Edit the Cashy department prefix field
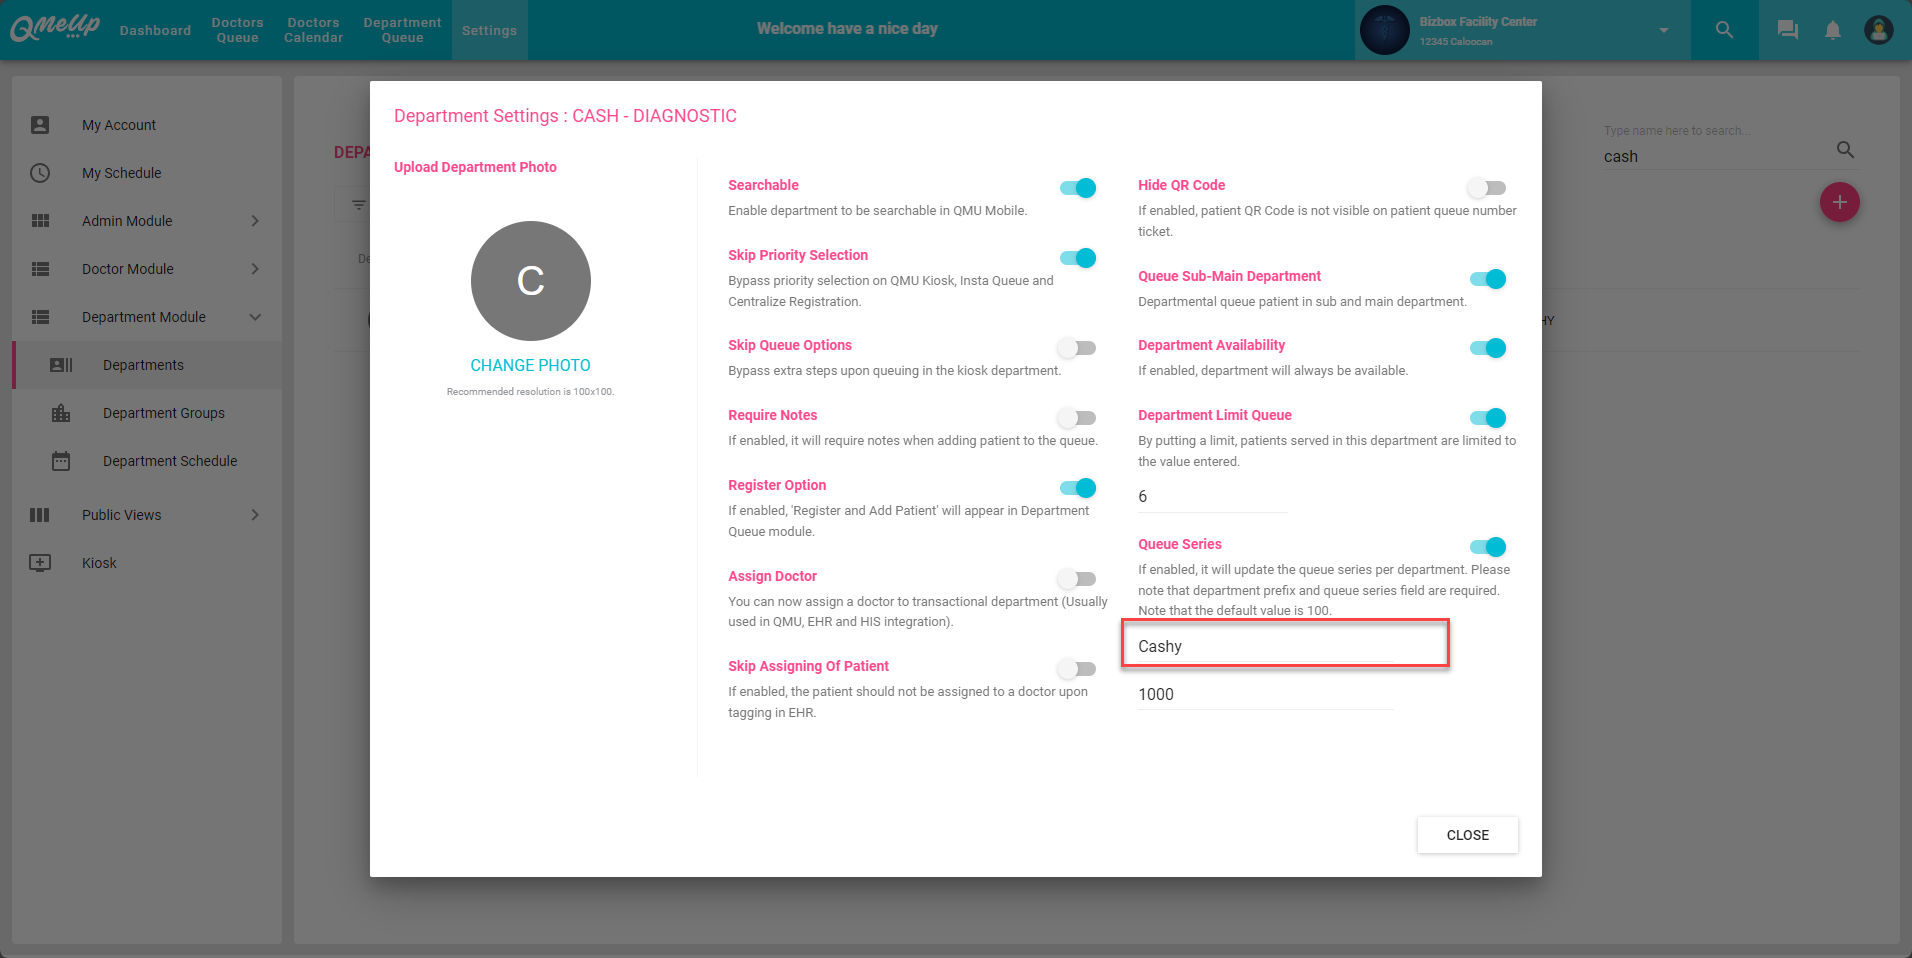Viewport: 1912px width, 958px height. tap(1285, 646)
